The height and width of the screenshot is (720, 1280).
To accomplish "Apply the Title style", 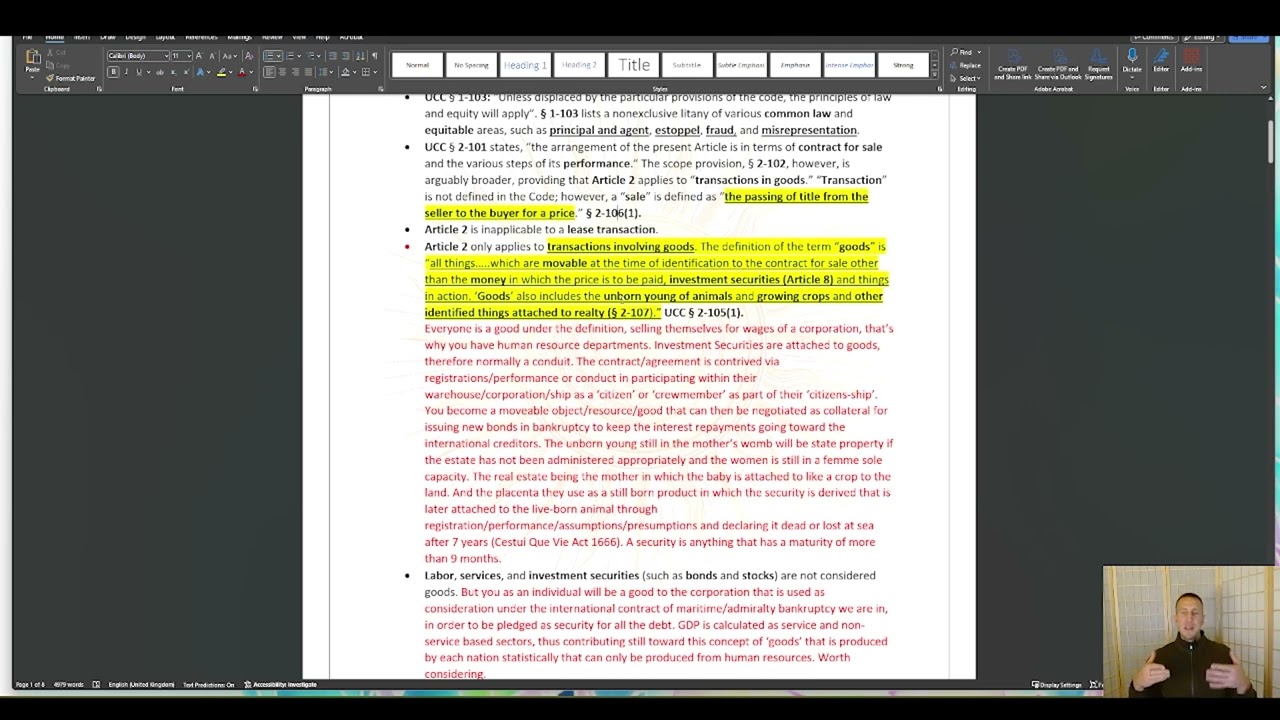I will (x=633, y=65).
